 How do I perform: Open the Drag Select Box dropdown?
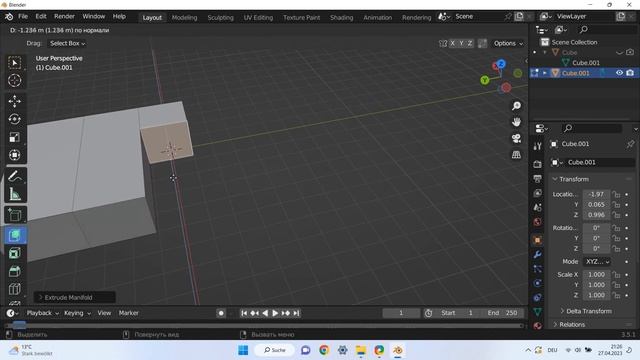(67, 43)
